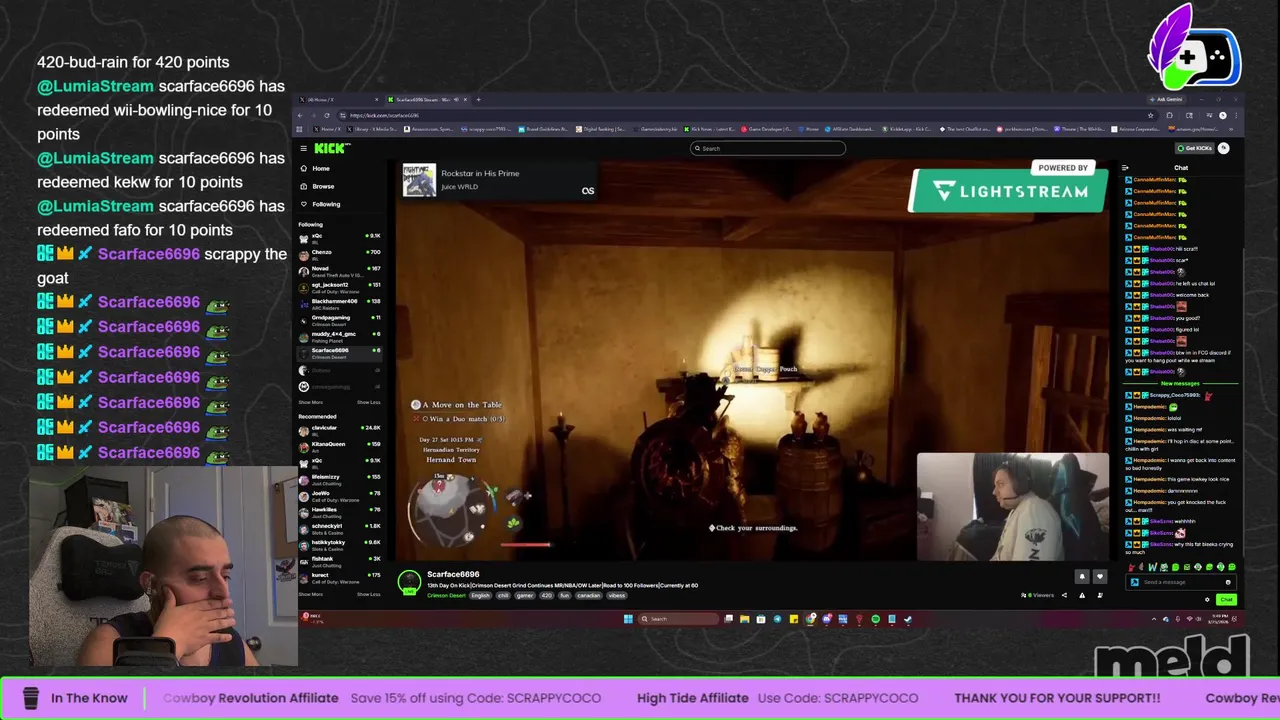Click the English stream tag

[481, 595]
